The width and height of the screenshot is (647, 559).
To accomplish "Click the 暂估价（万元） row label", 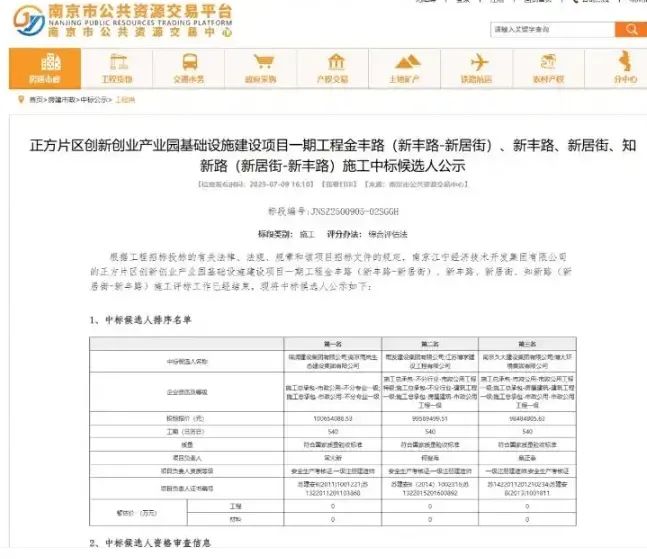I will point(138,513).
